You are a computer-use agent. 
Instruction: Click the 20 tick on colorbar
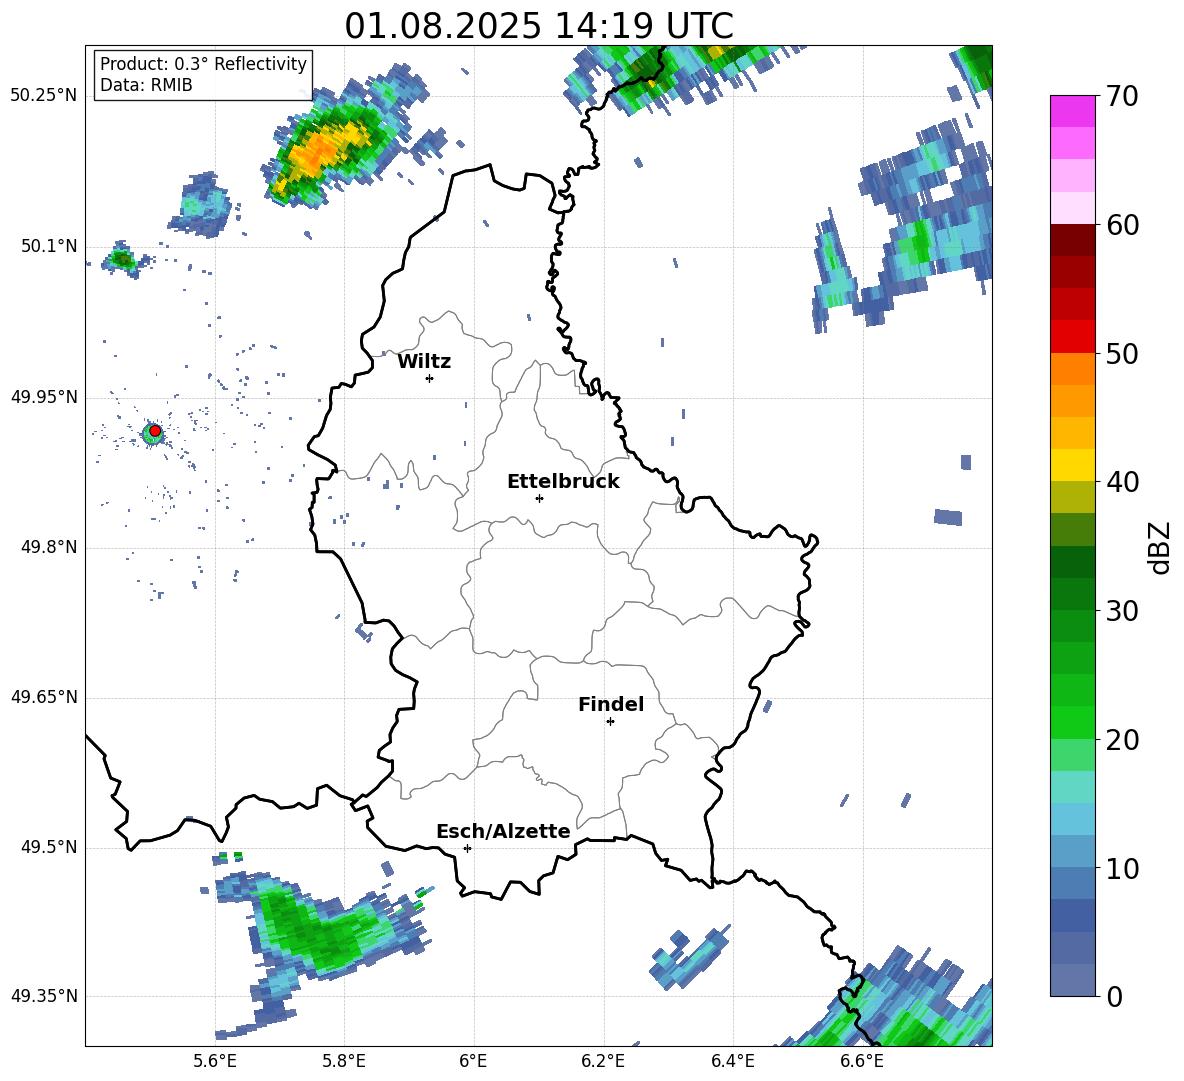[1121, 739]
